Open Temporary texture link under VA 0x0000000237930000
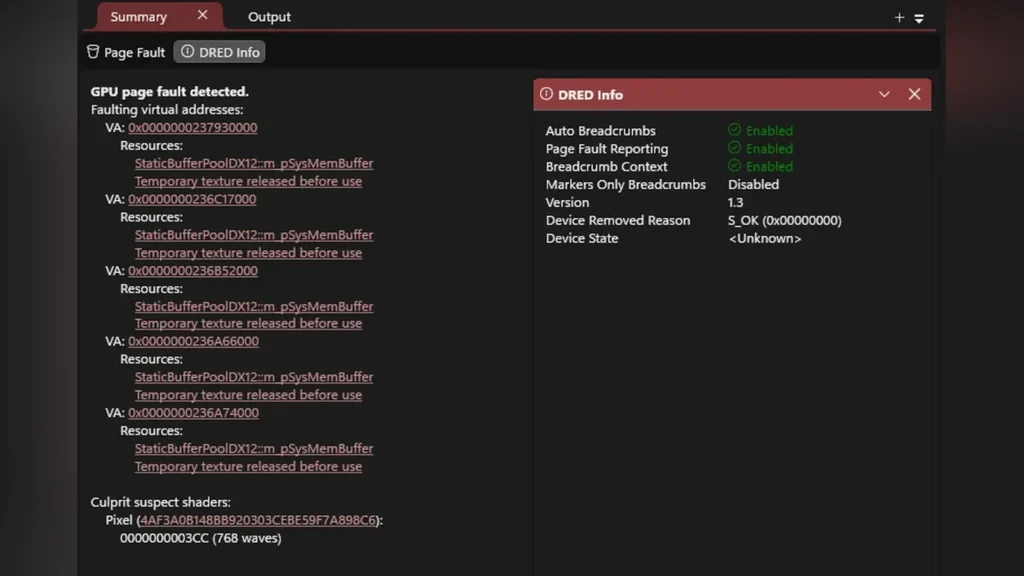Screen dimensions: 1024x576 coord(248,181)
